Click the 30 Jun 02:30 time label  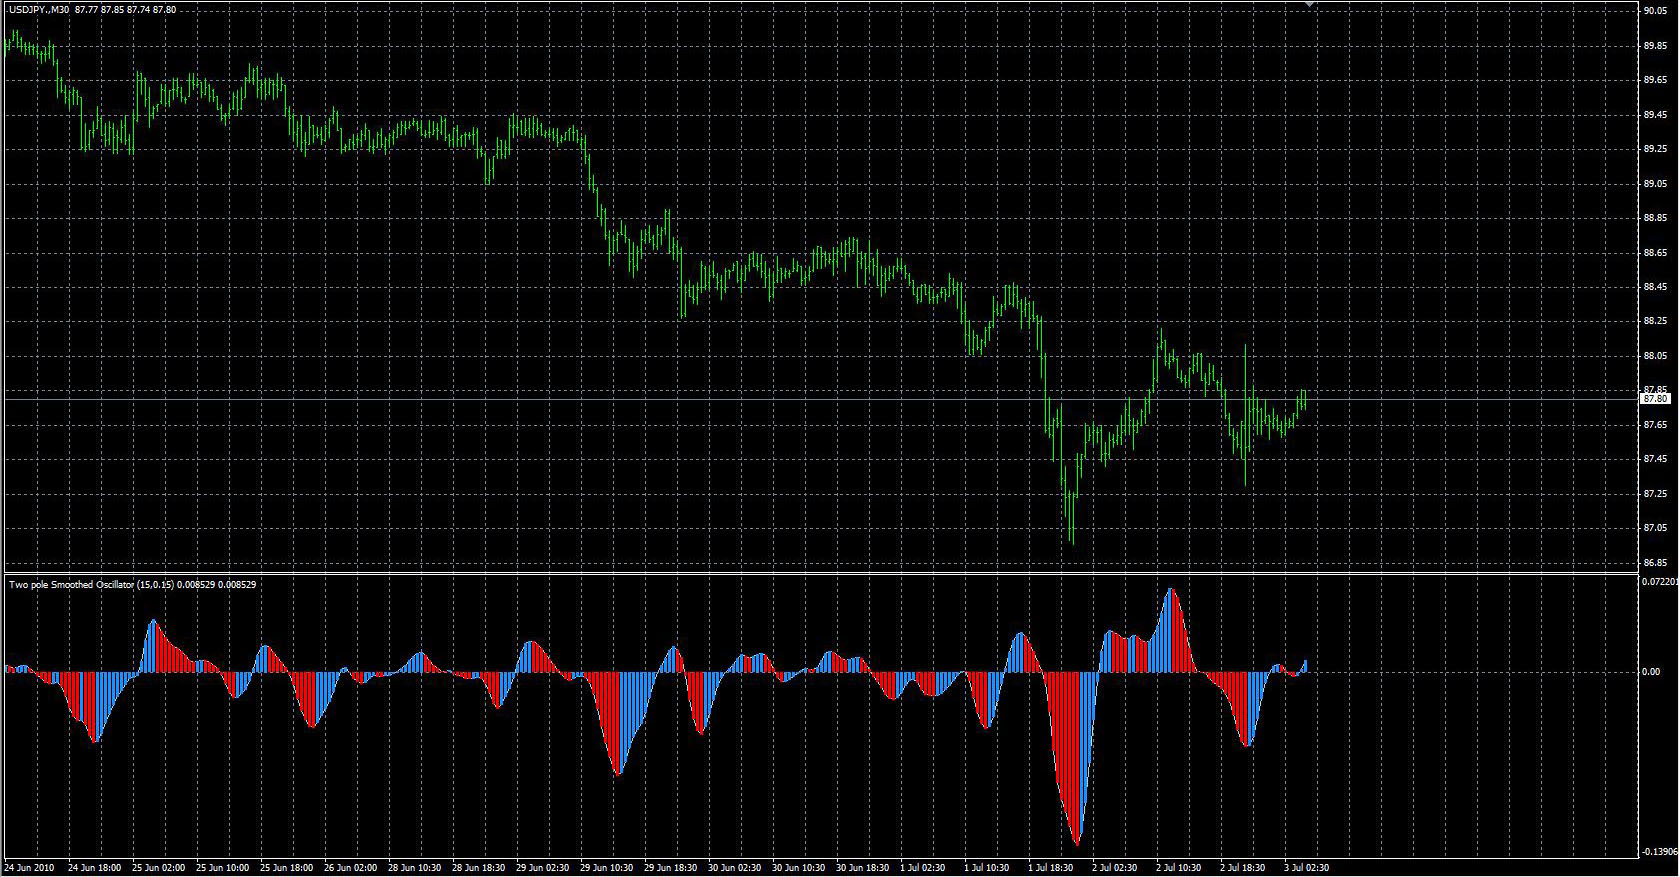734,868
